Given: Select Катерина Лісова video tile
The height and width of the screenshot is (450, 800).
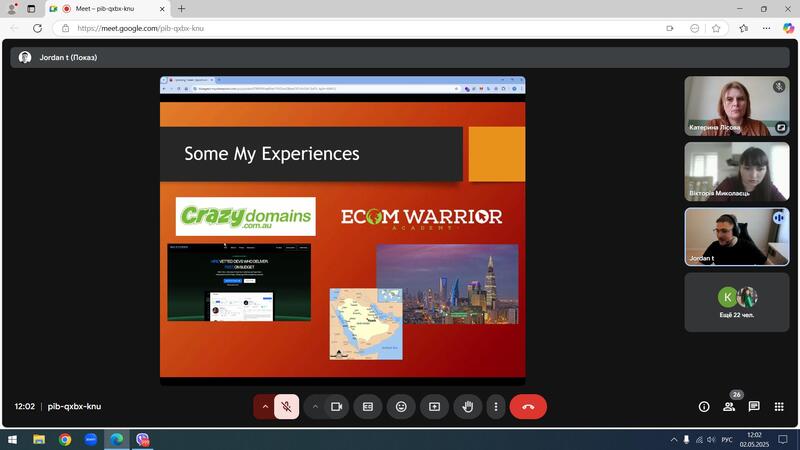Looking at the screenshot, I should click(737, 106).
